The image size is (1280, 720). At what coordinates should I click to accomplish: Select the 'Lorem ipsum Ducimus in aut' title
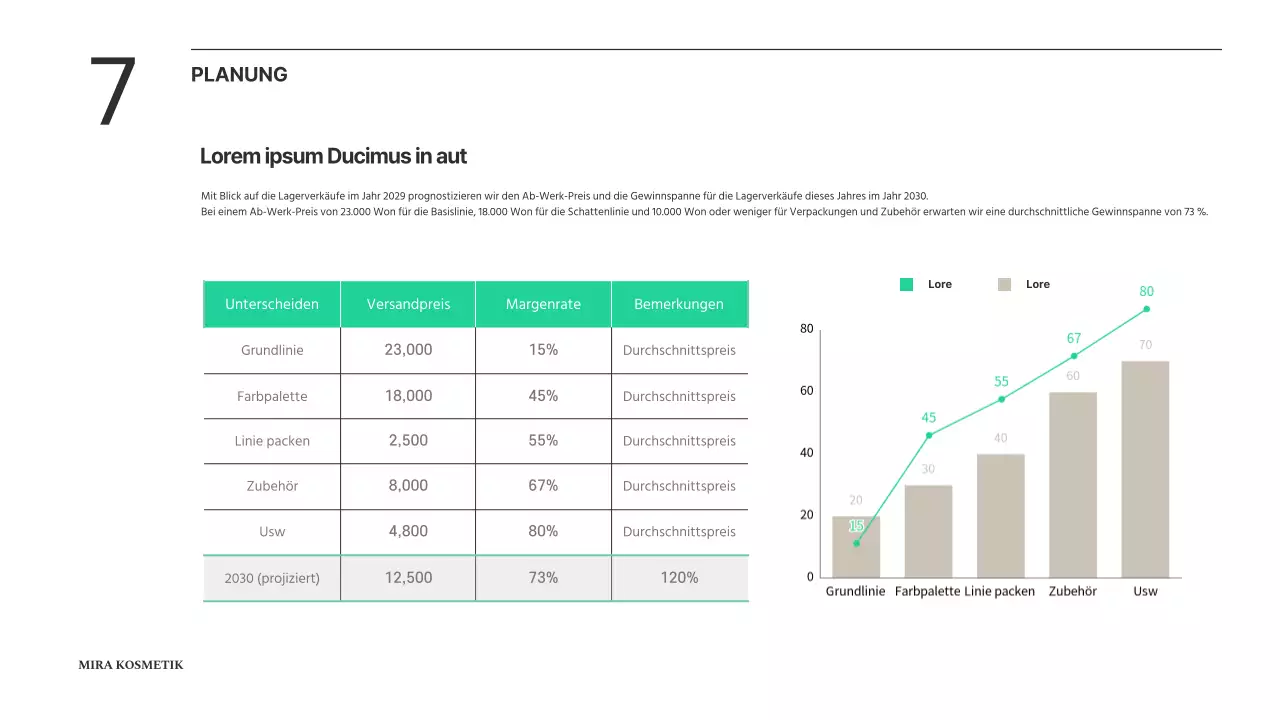pyautogui.click(x=333, y=157)
